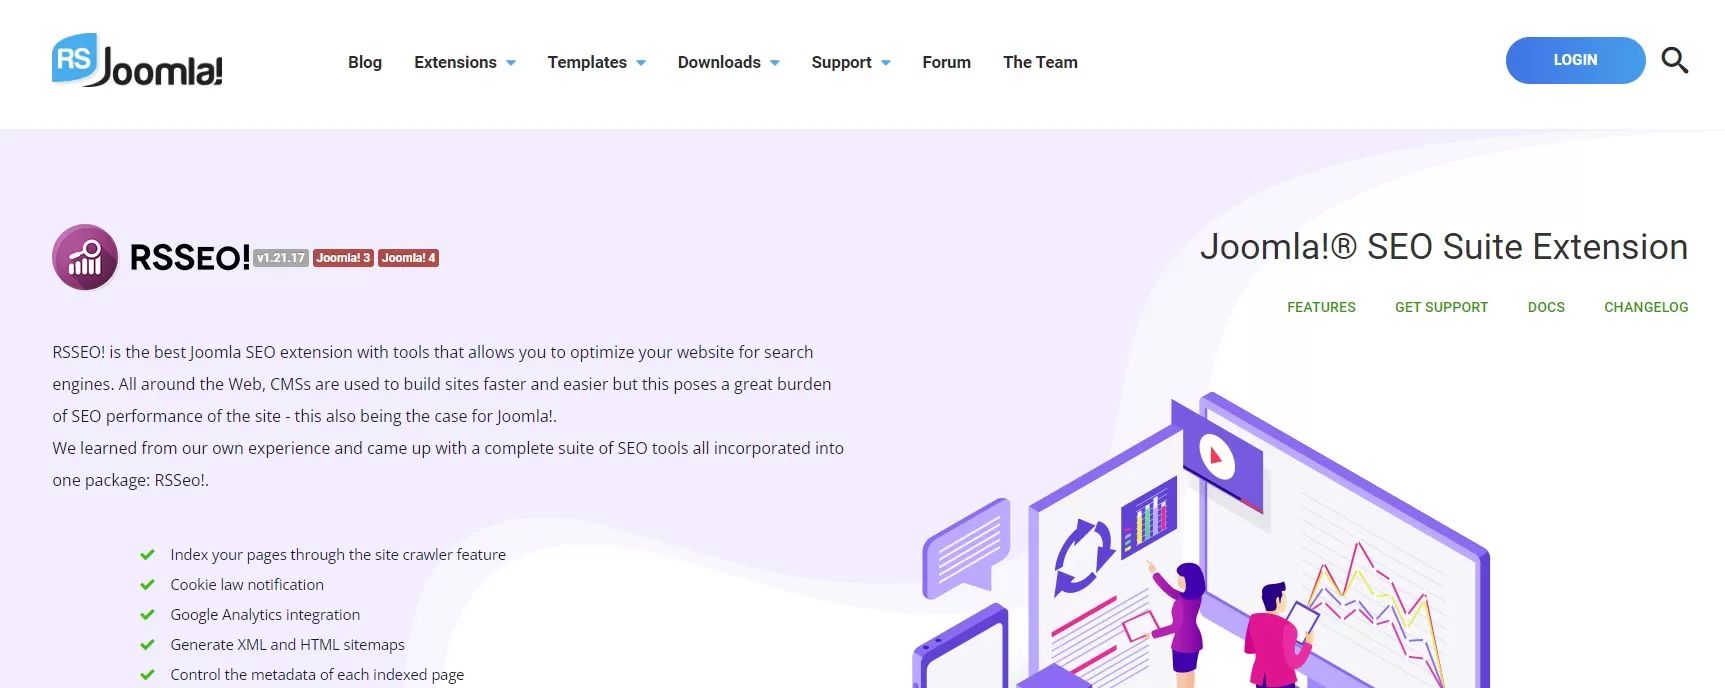
Task: Open the RSJoomla! logo home link
Action: 137,61
